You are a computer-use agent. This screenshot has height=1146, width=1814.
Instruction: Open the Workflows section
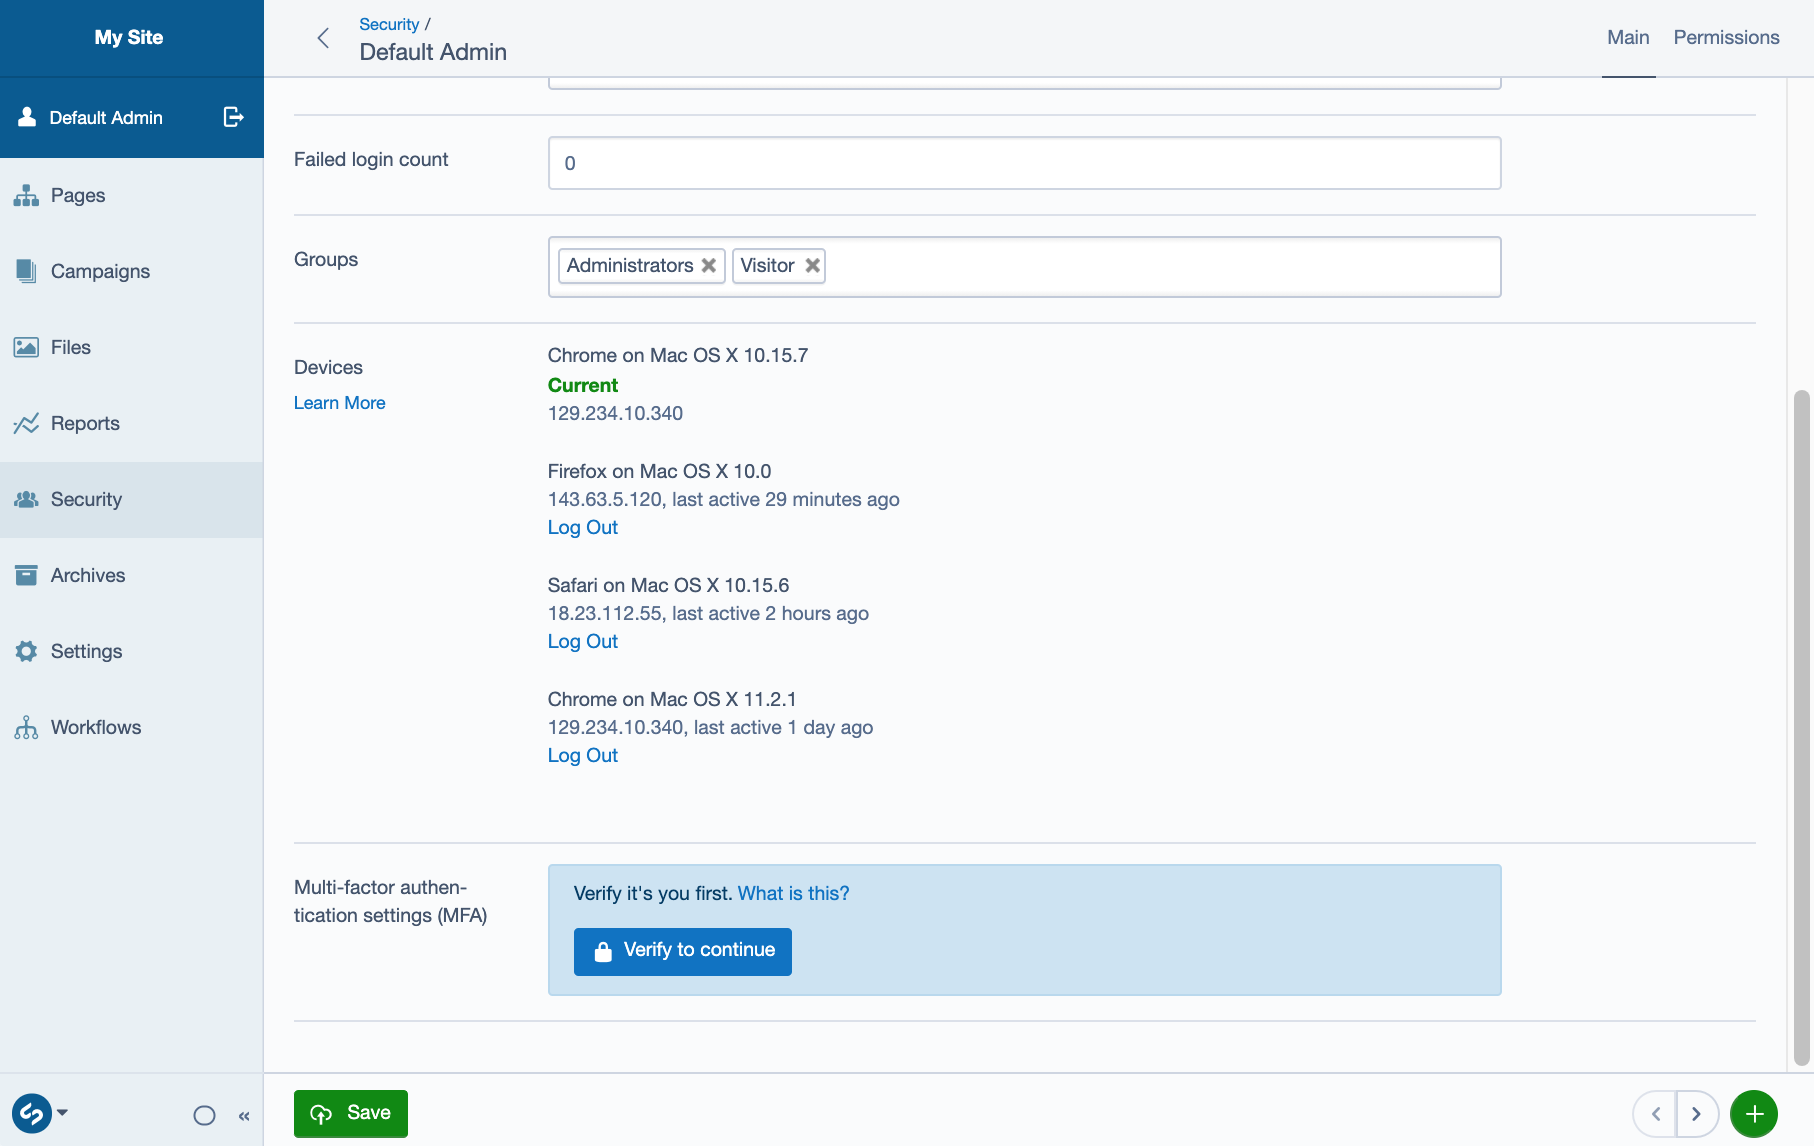[96, 727]
